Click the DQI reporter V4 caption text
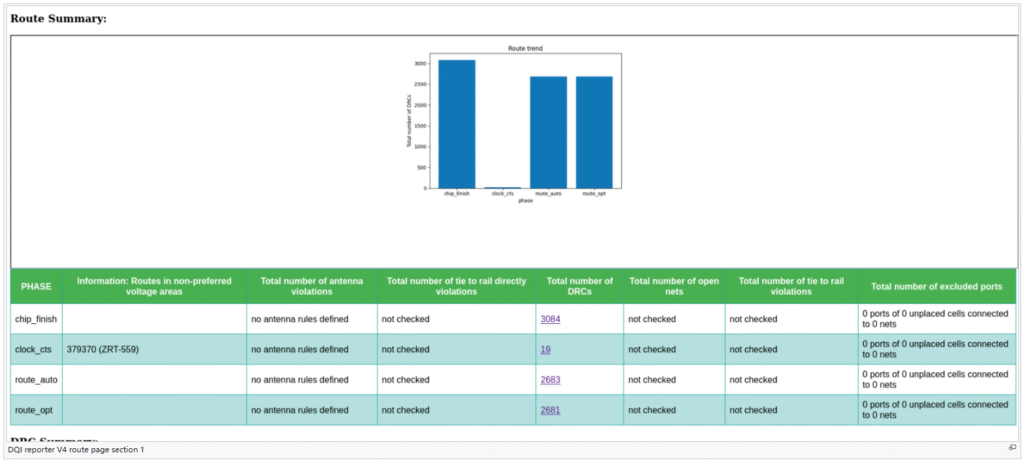1024x462 pixels. tap(76, 449)
